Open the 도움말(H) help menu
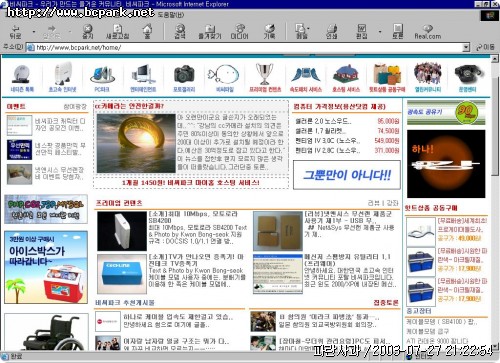This screenshot has width=500, height=363. coord(170,15)
